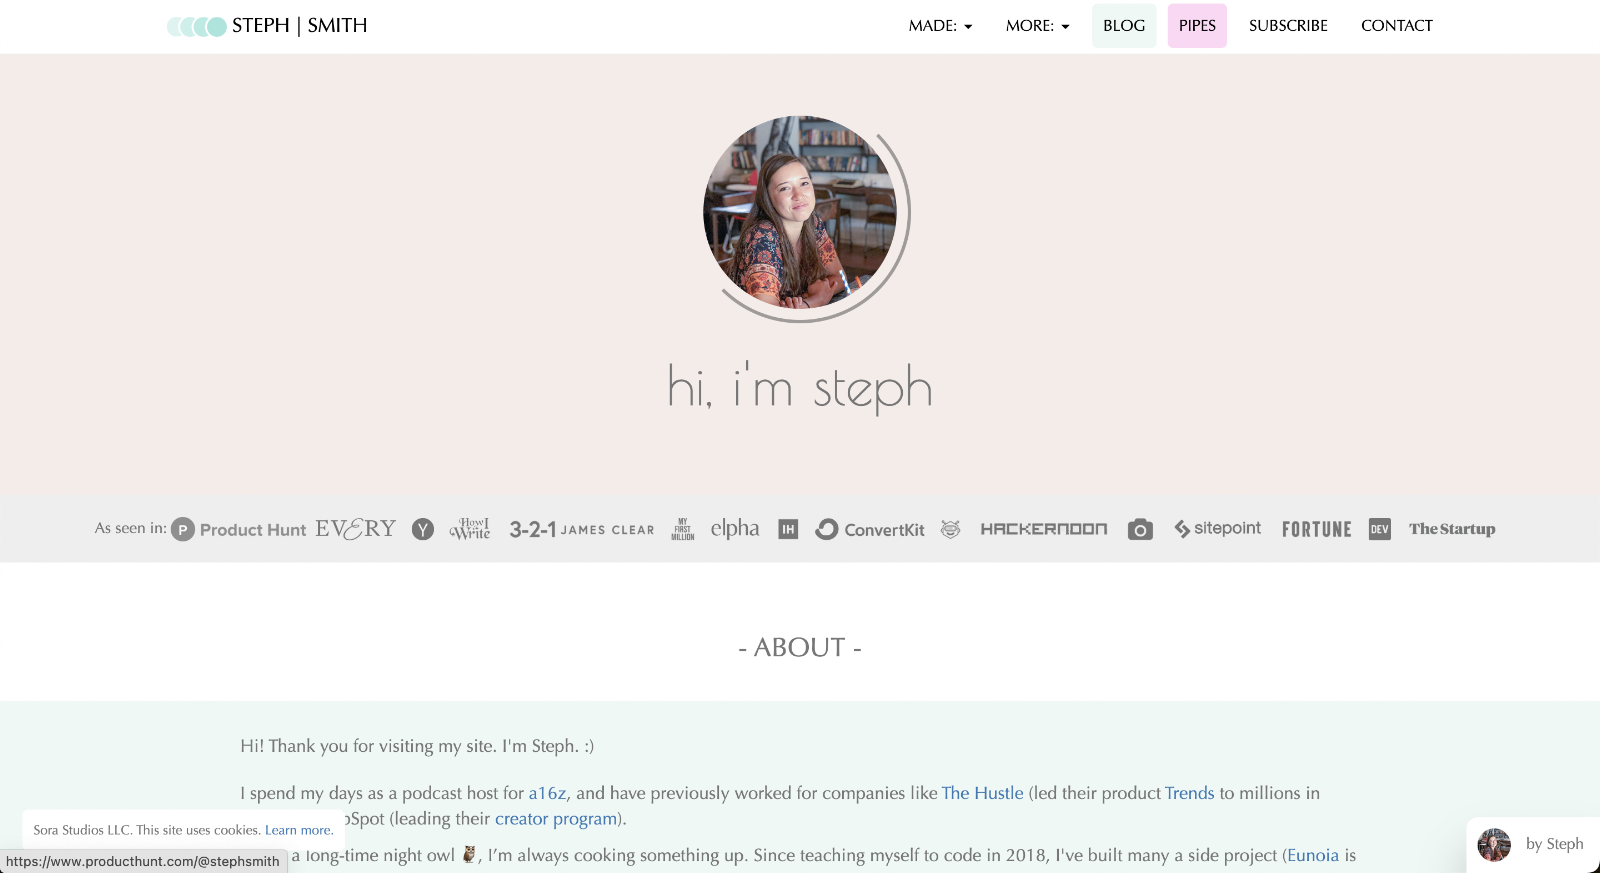1600x873 pixels.
Task: Open the creator program link
Action: (556, 819)
